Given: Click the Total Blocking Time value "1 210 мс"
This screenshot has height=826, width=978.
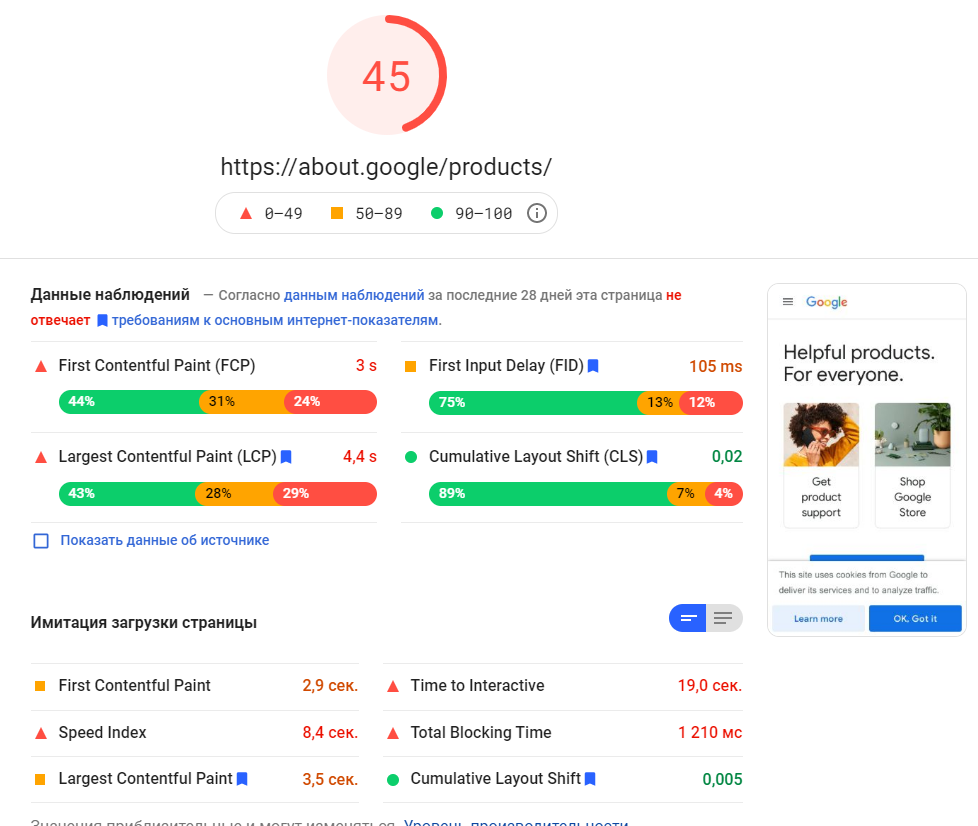Looking at the screenshot, I should click(710, 732).
